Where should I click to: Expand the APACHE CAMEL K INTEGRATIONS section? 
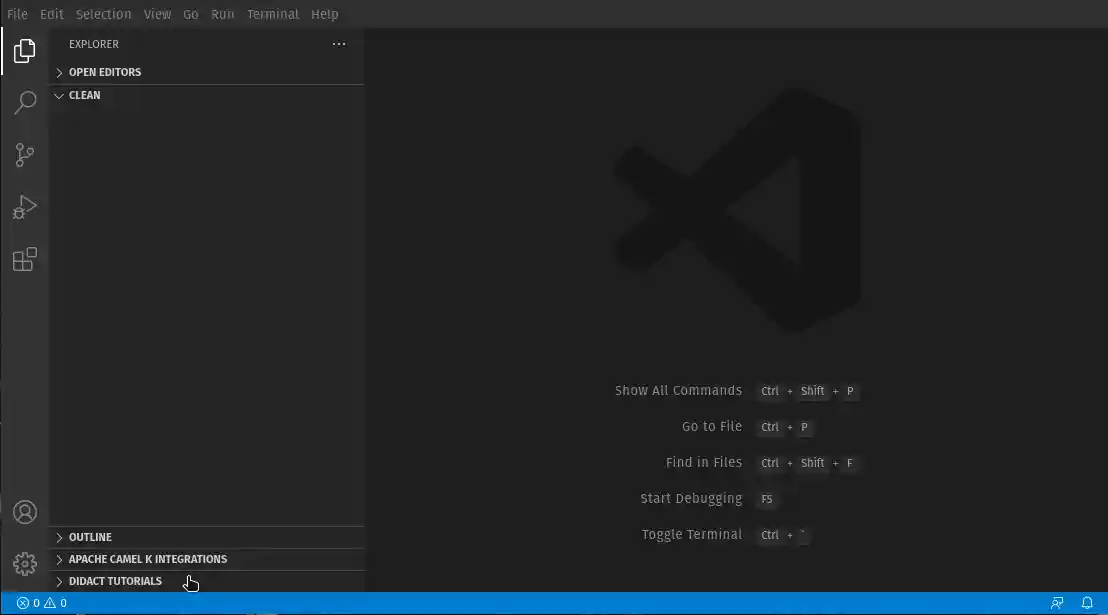point(146,559)
